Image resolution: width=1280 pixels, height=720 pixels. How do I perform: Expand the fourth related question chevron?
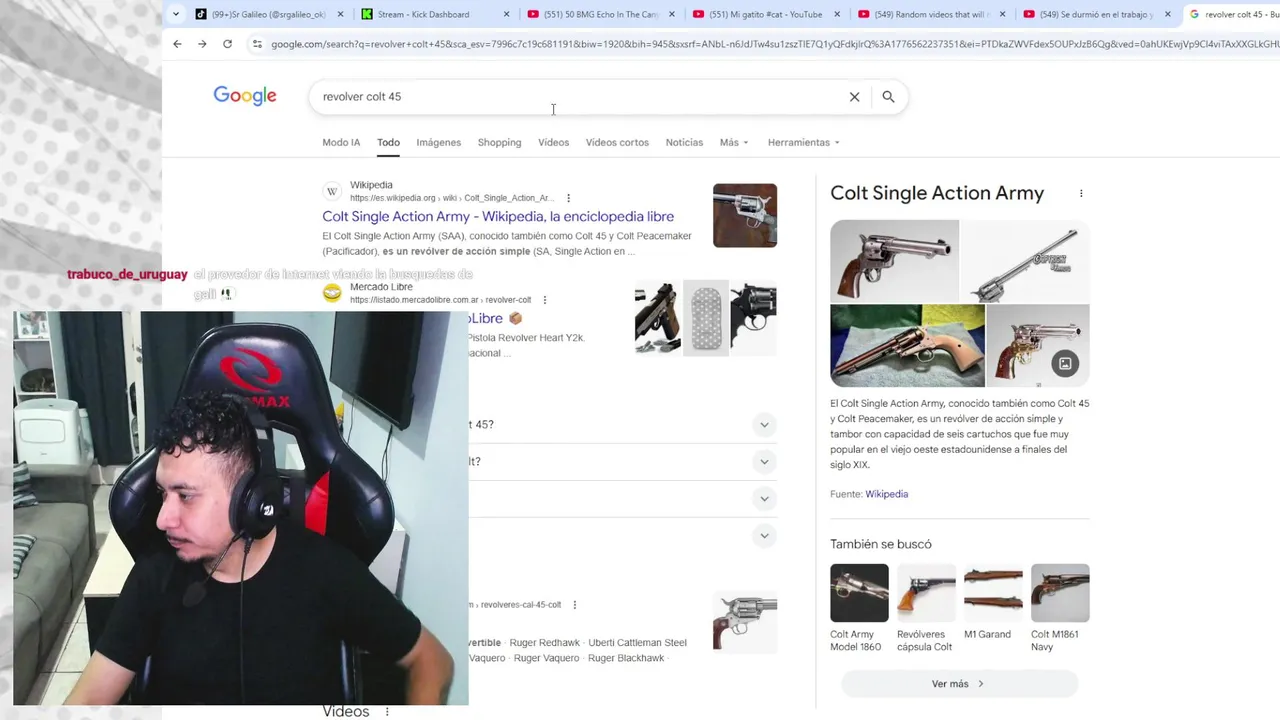pos(764,535)
